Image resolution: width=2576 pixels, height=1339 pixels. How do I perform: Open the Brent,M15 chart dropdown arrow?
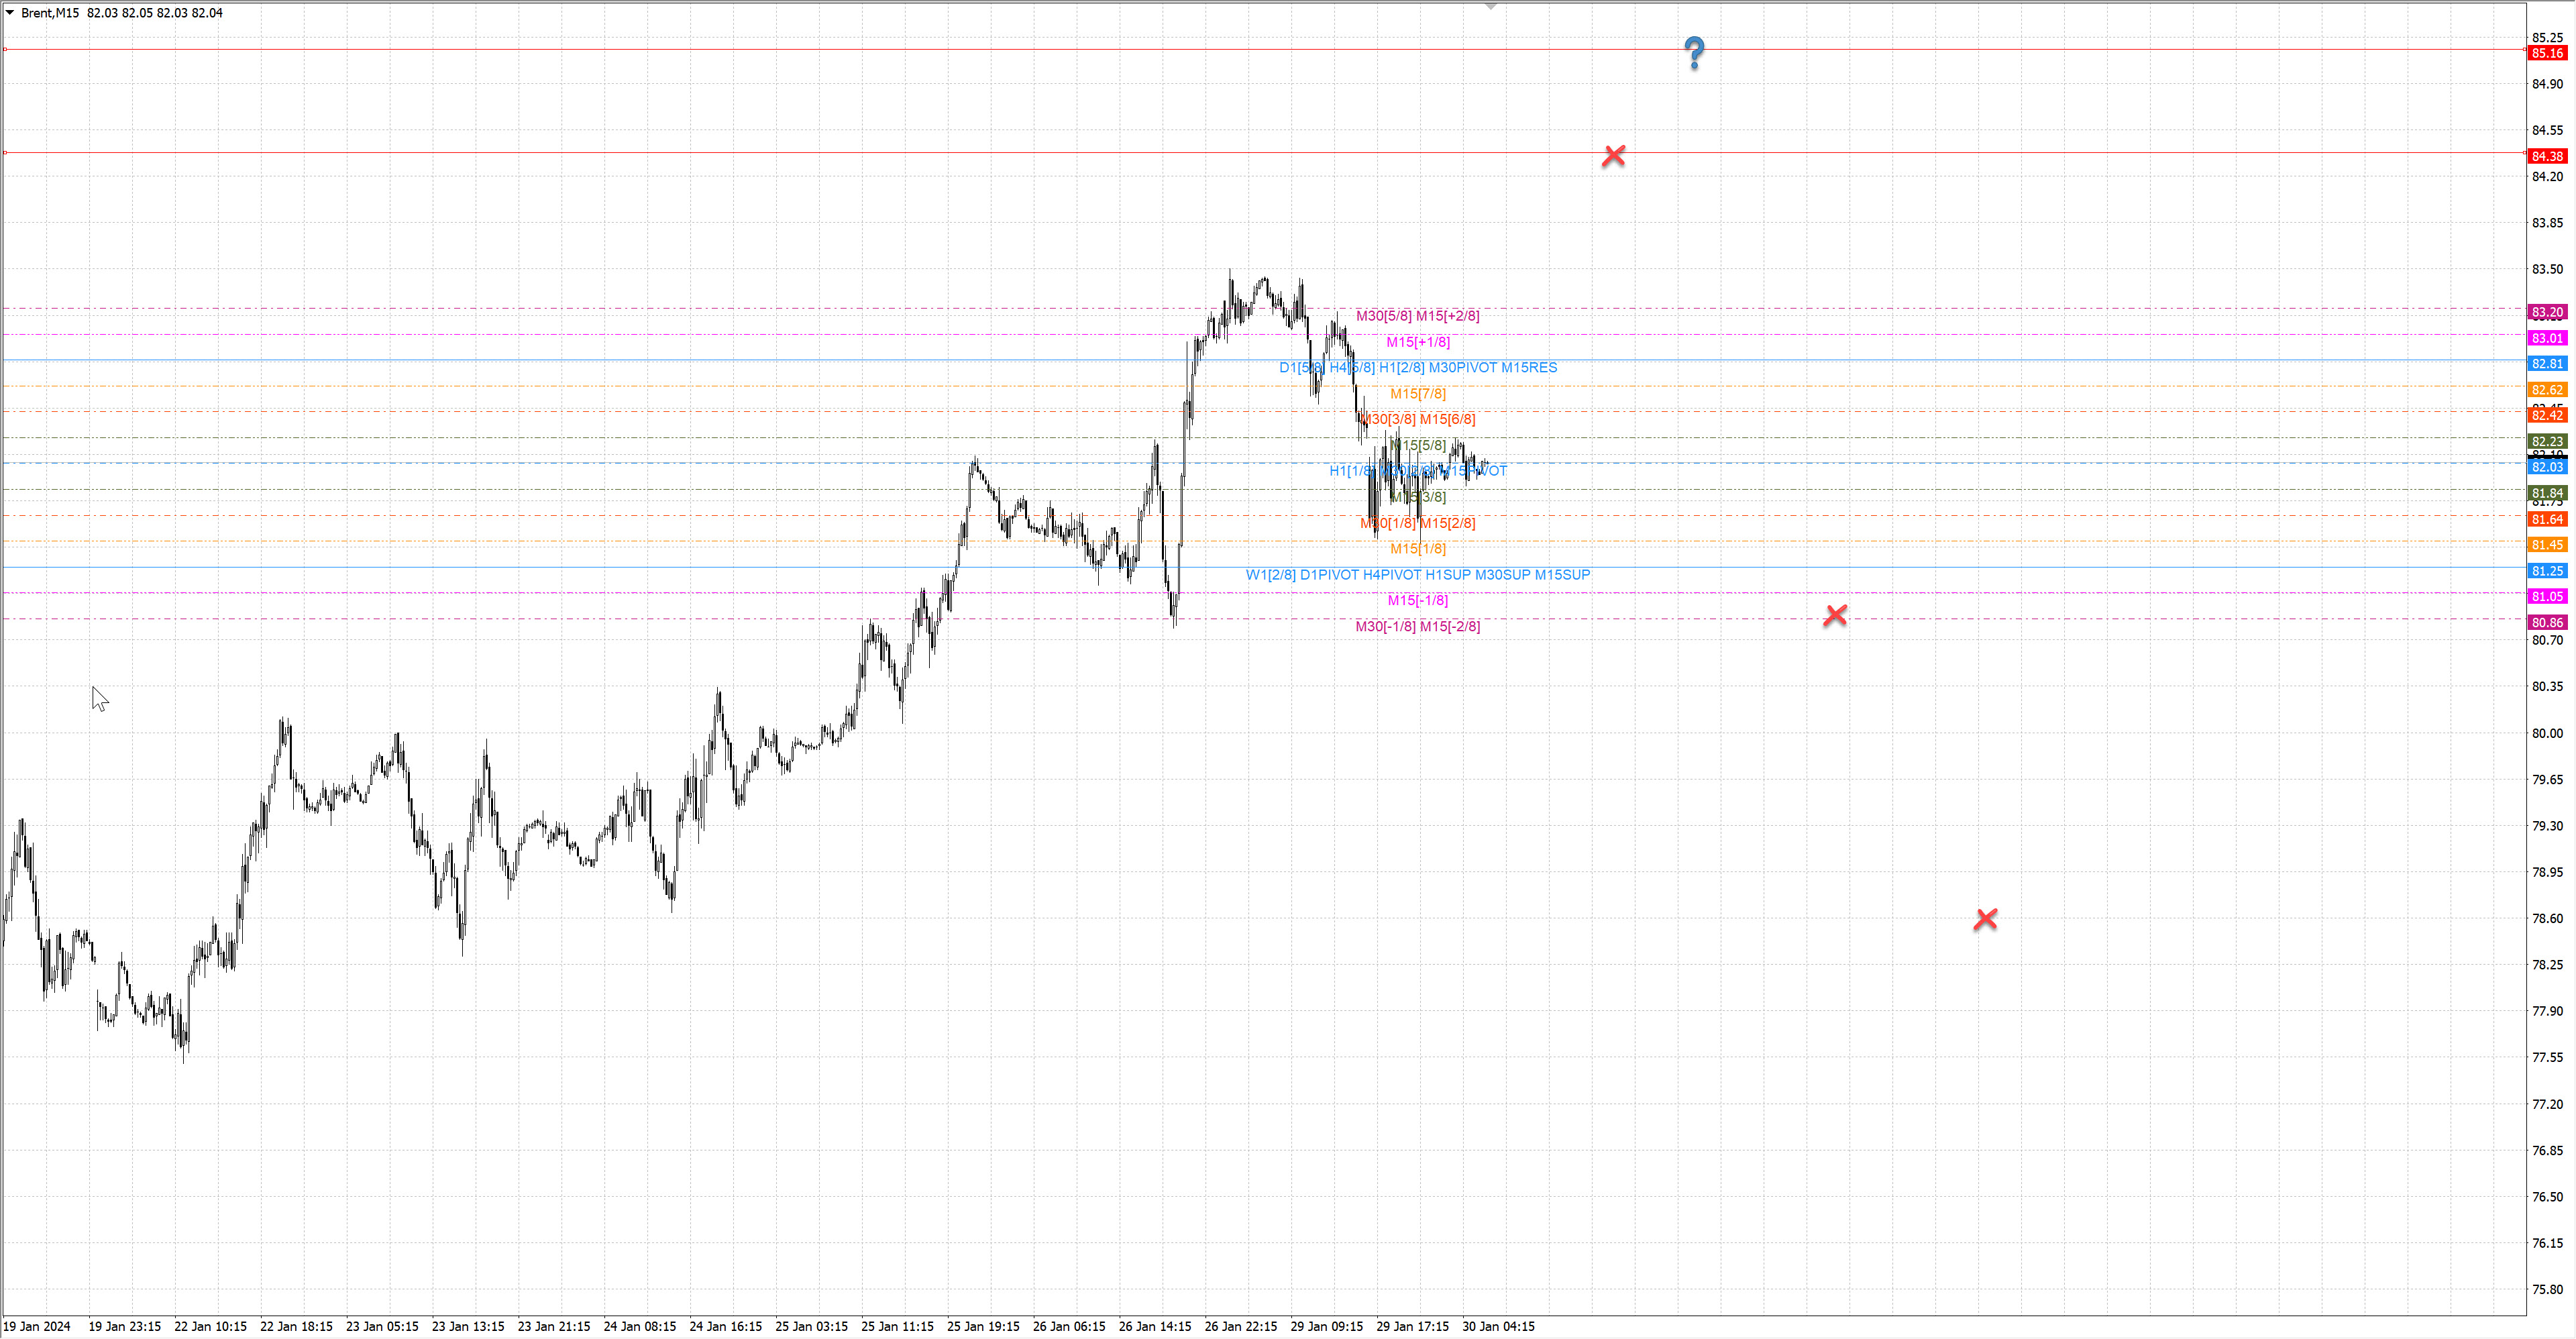tap(10, 13)
